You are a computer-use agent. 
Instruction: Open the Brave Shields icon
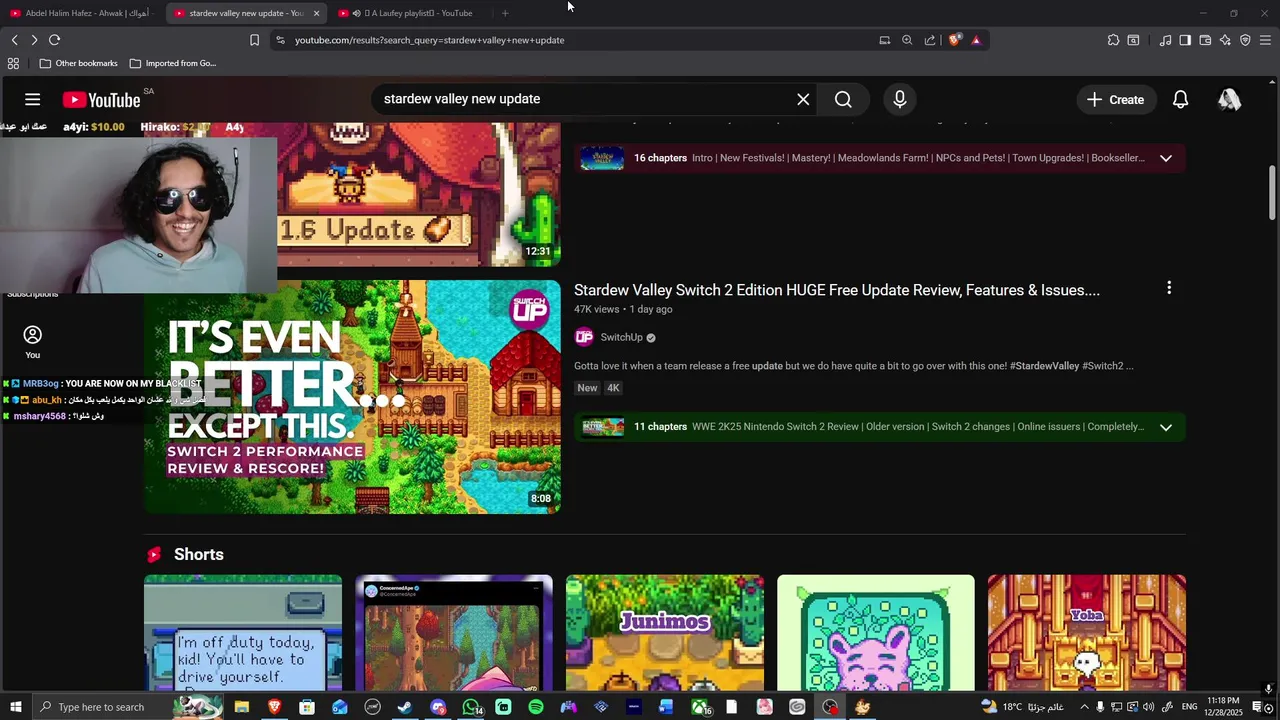point(955,40)
